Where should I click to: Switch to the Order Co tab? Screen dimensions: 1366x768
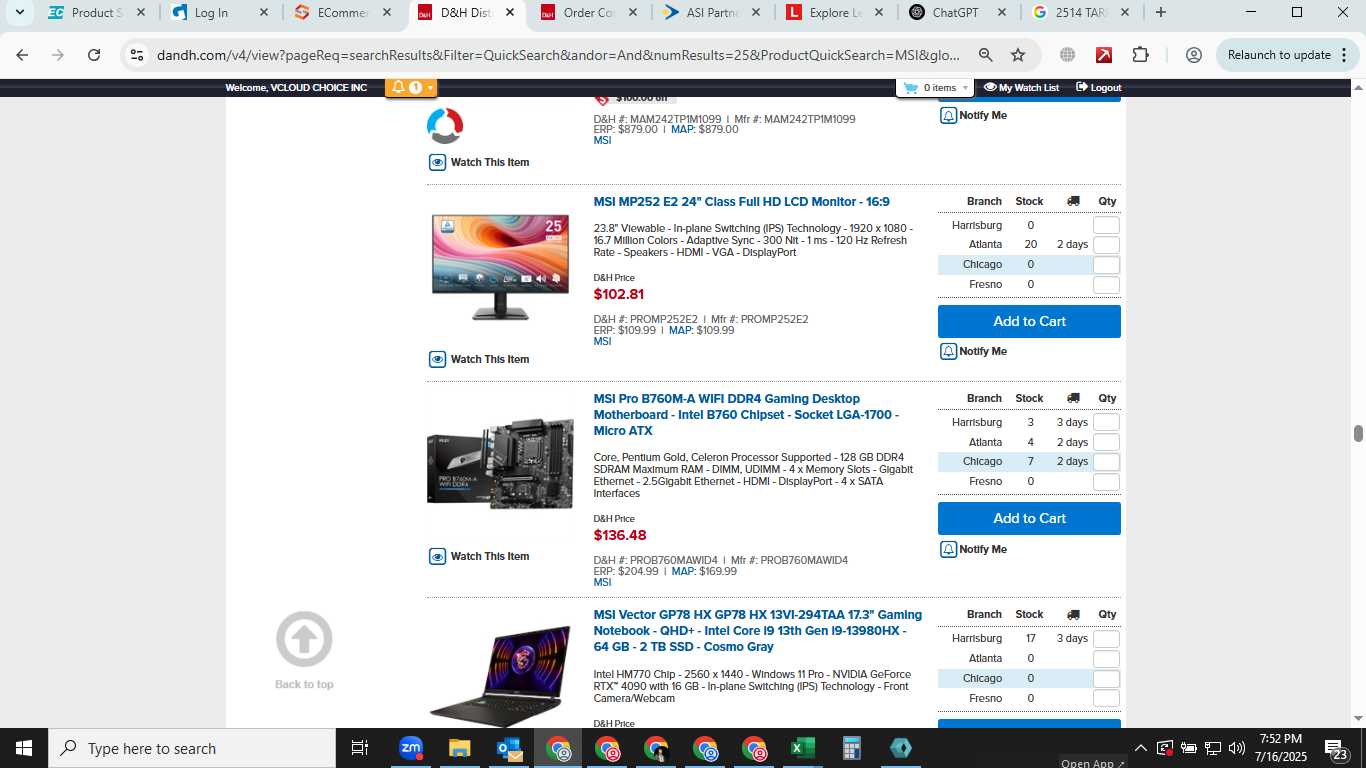click(589, 13)
